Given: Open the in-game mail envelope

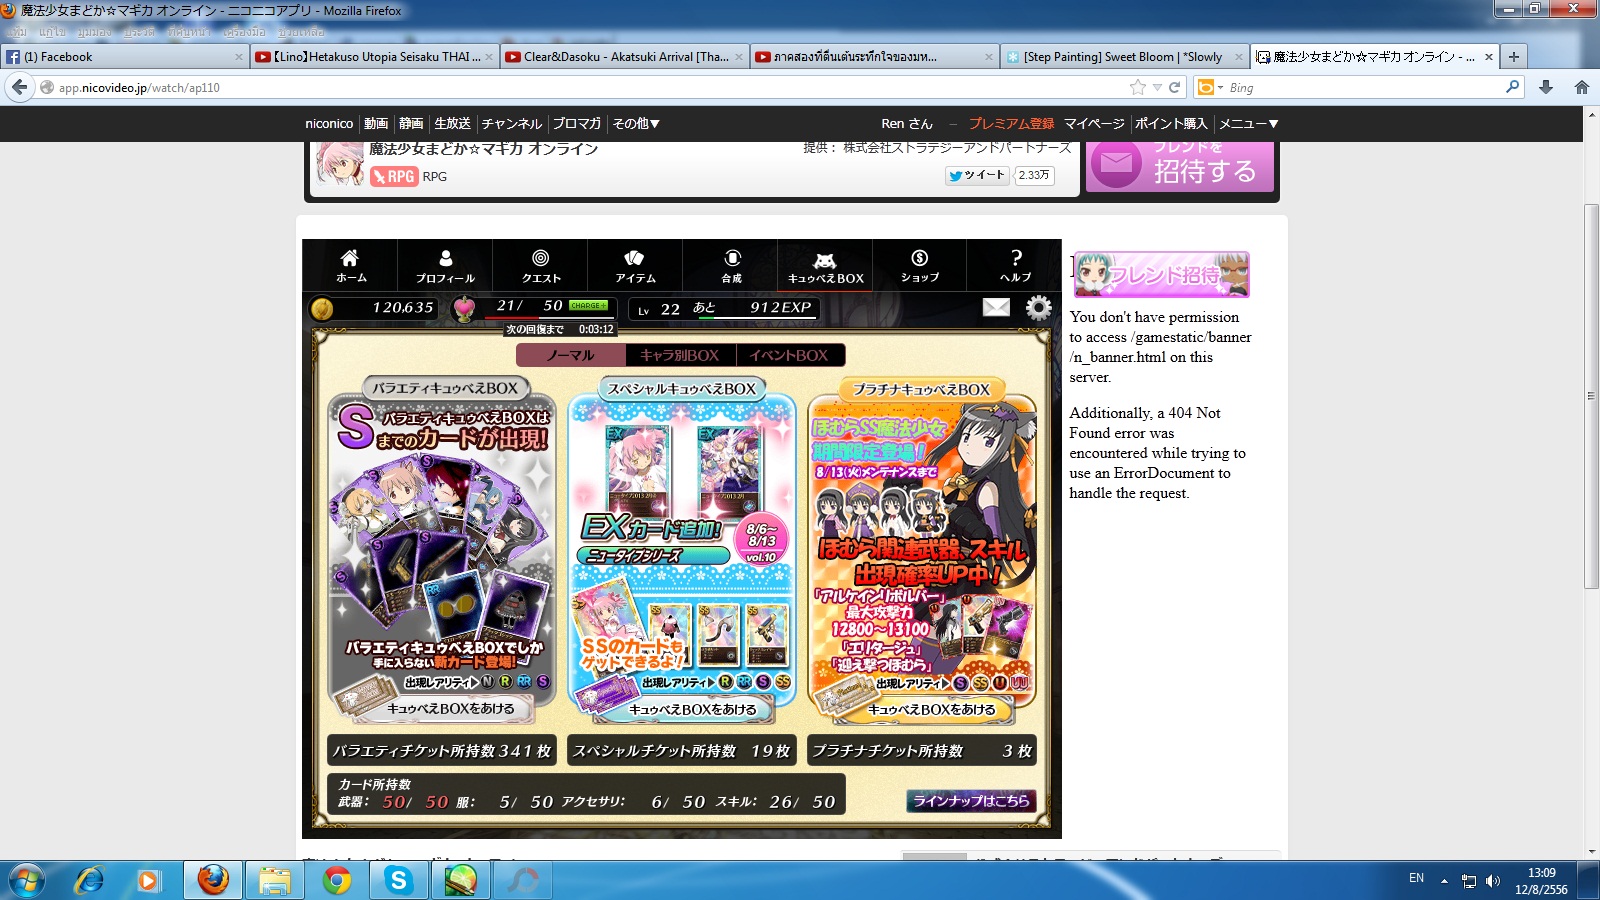Looking at the screenshot, I should click(x=996, y=307).
